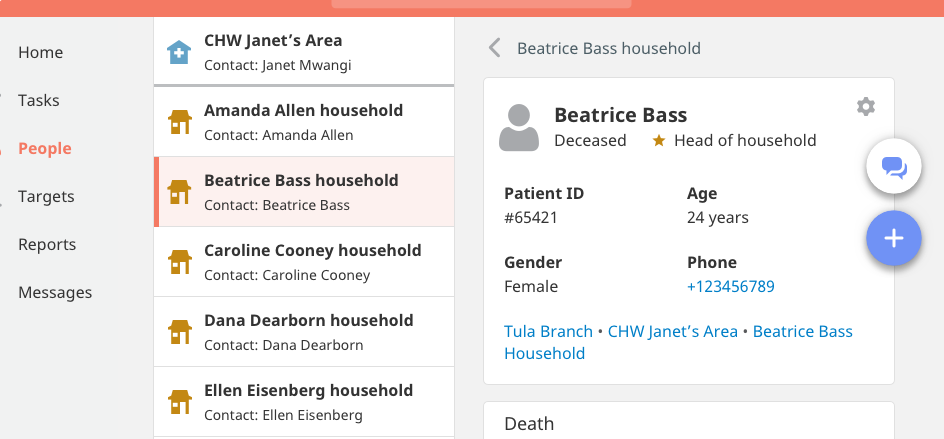Open the Tasks section

pyautogui.click(x=39, y=101)
